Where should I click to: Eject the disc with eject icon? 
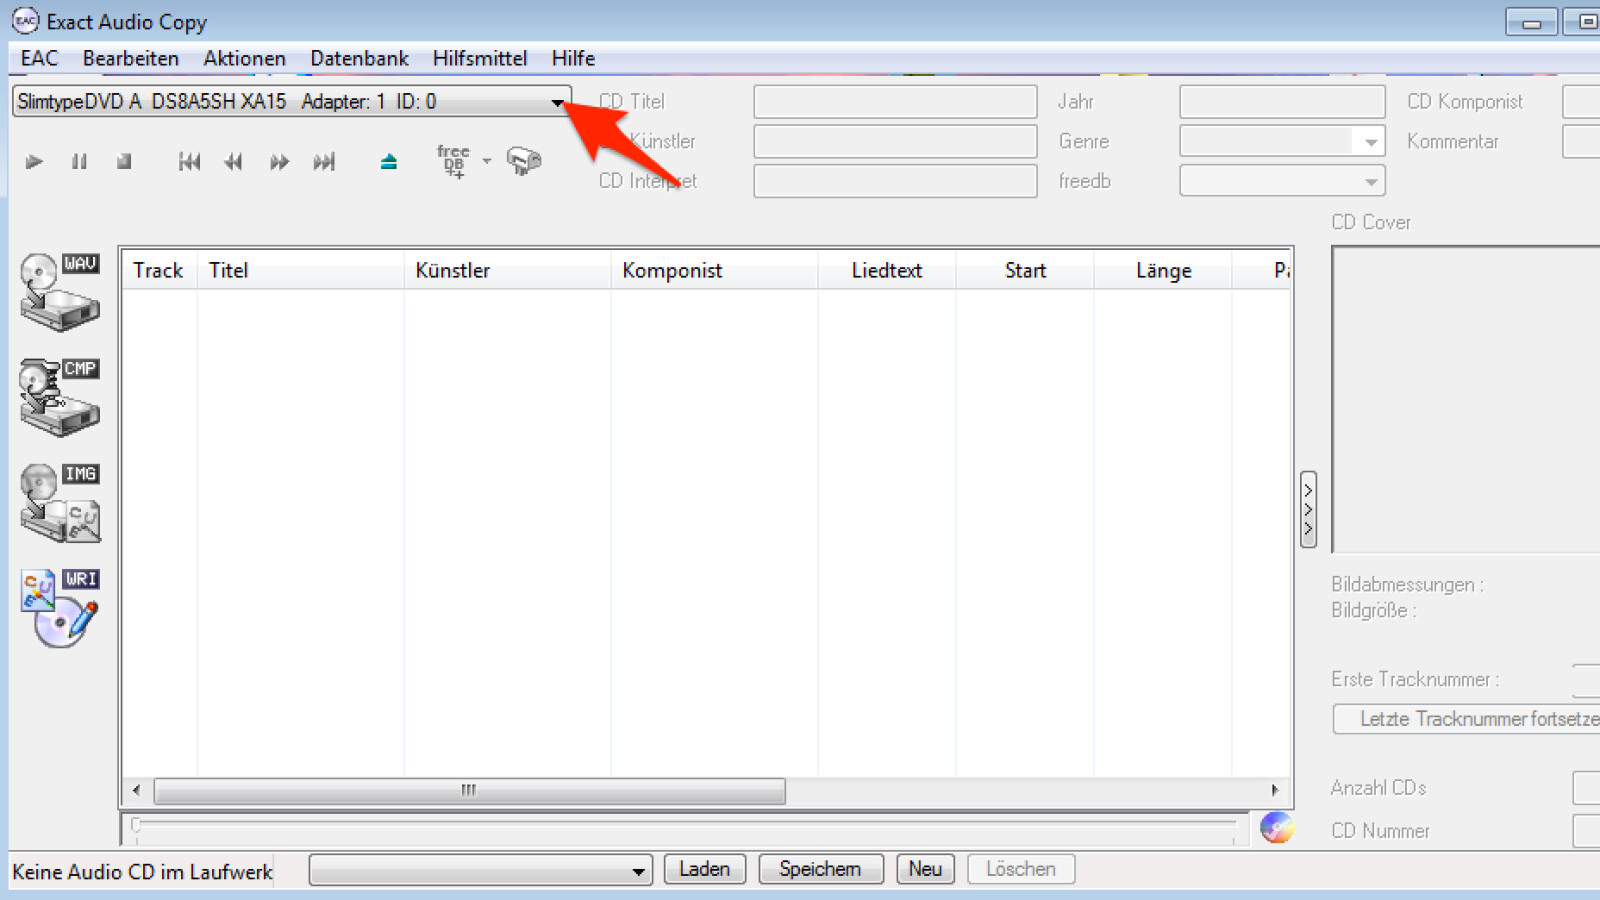click(389, 161)
